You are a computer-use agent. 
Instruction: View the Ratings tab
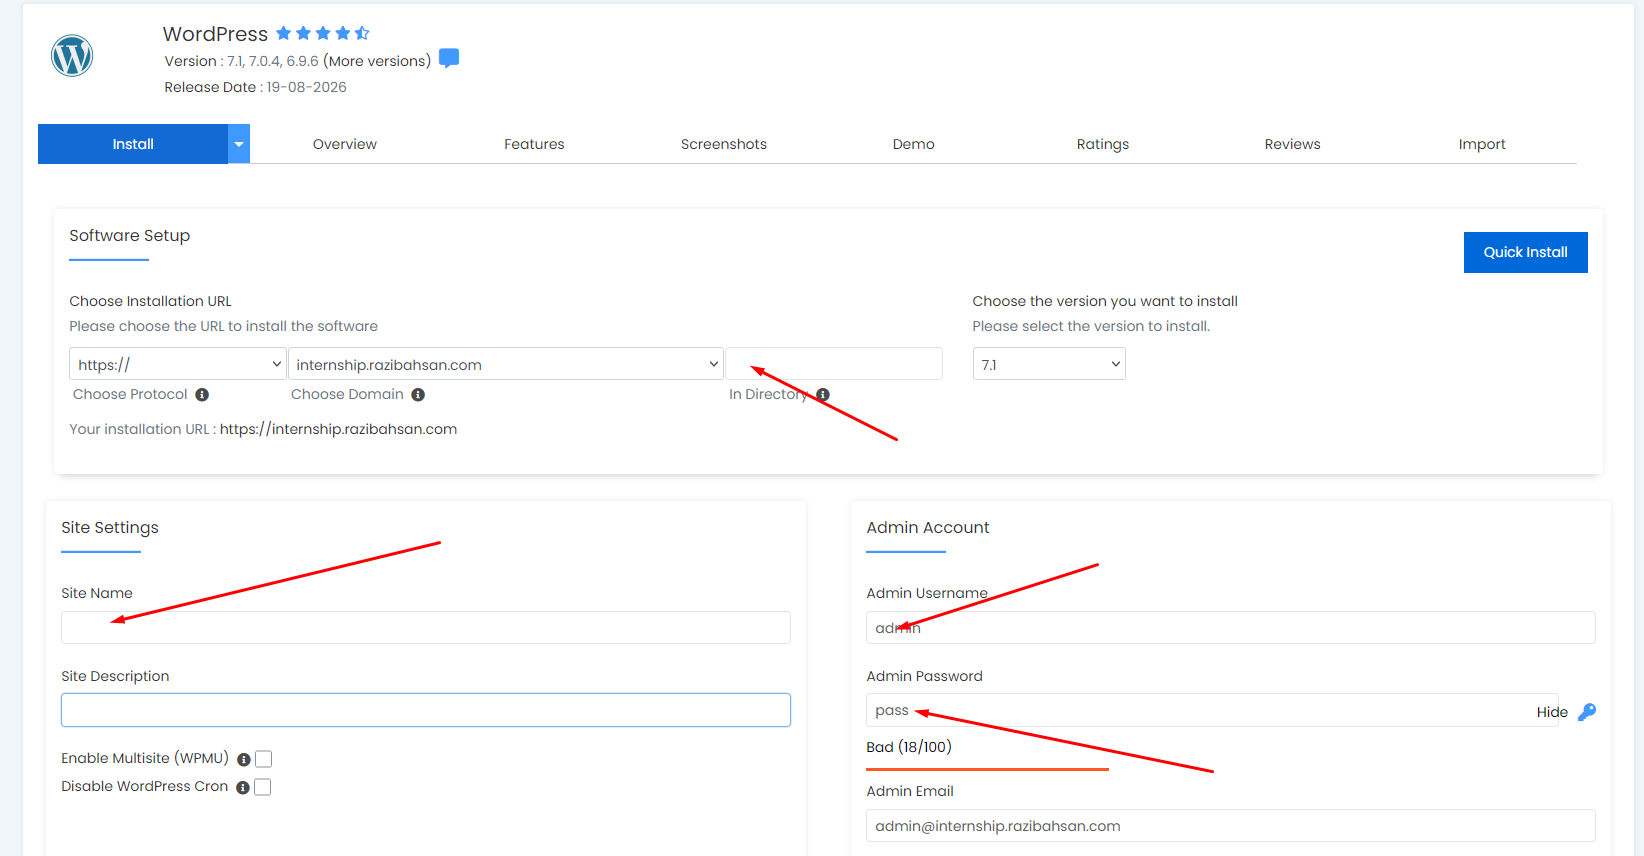(x=1103, y=144)
